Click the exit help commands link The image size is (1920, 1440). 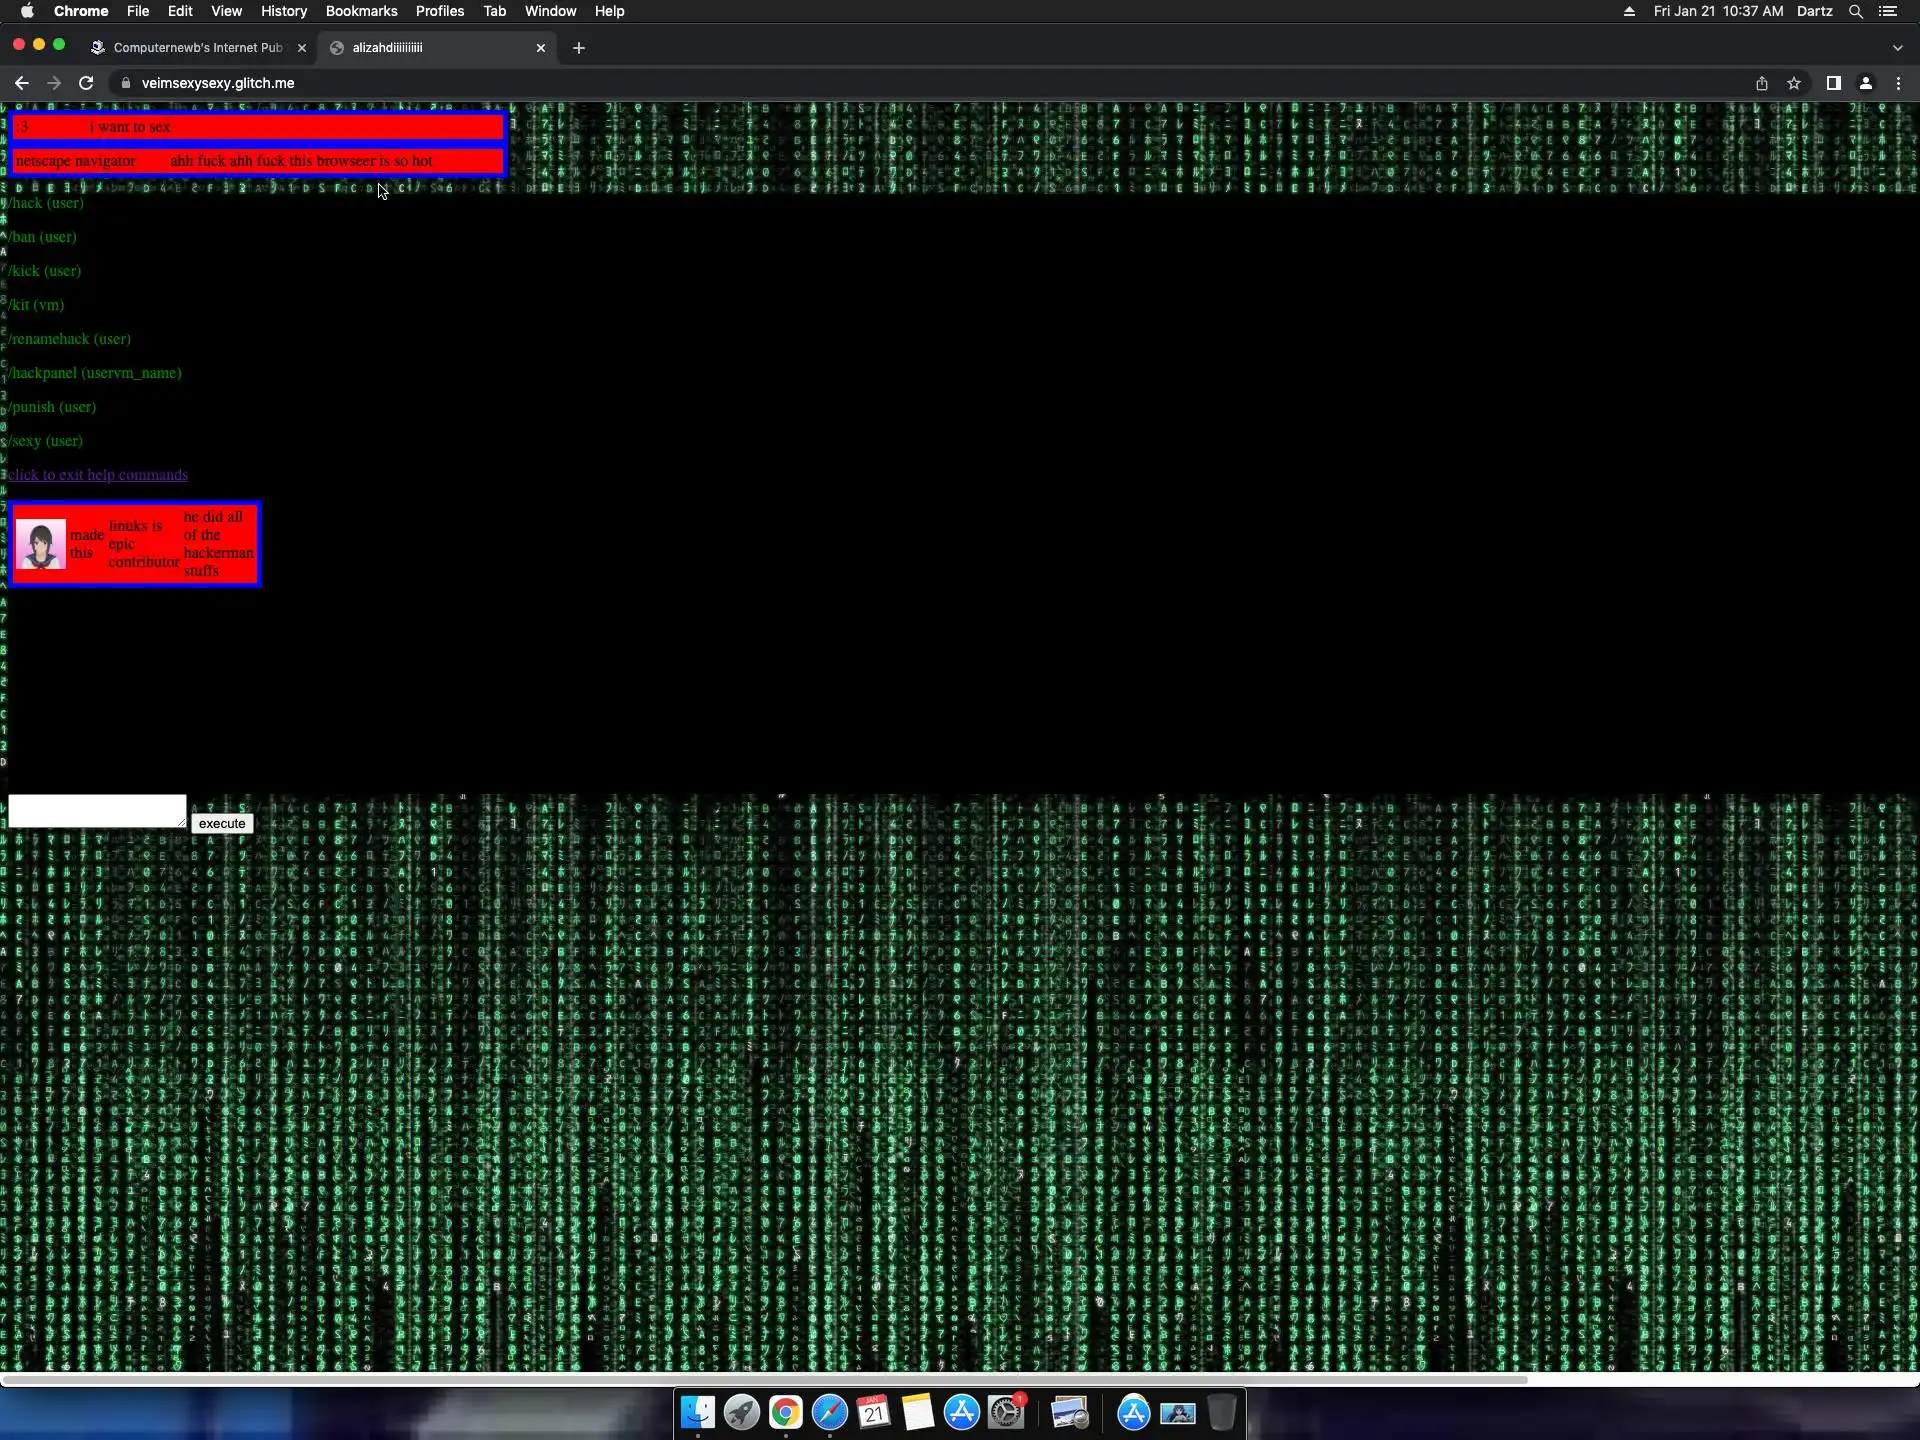point(98,475)
